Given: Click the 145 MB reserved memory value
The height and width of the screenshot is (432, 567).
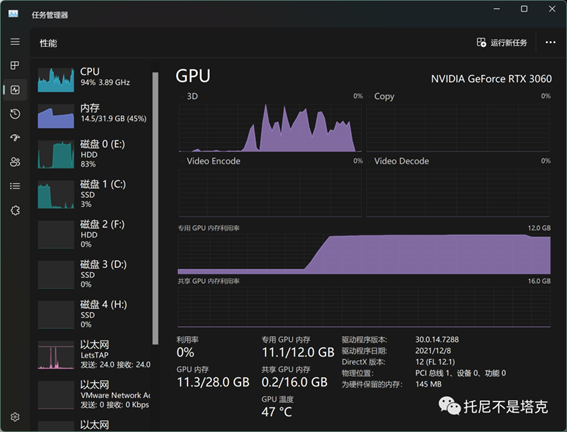Looking at the screenshot, I should 429,384.
